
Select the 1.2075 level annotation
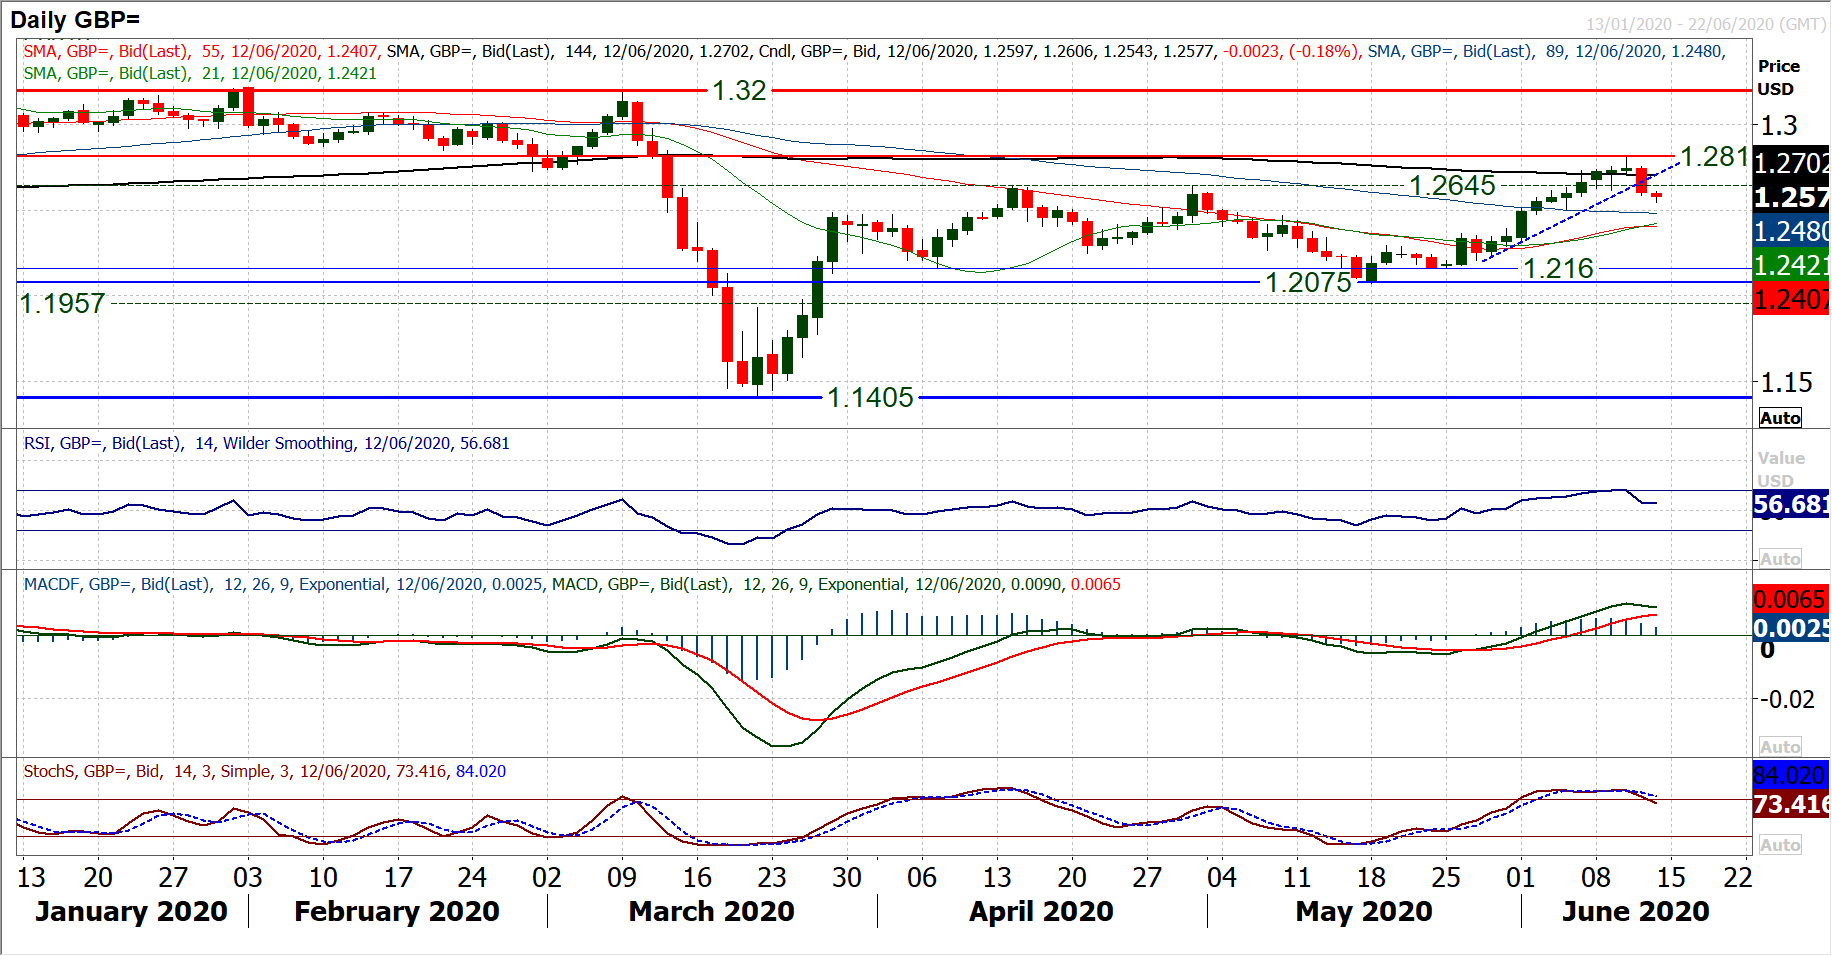[x=1308, y=283]
